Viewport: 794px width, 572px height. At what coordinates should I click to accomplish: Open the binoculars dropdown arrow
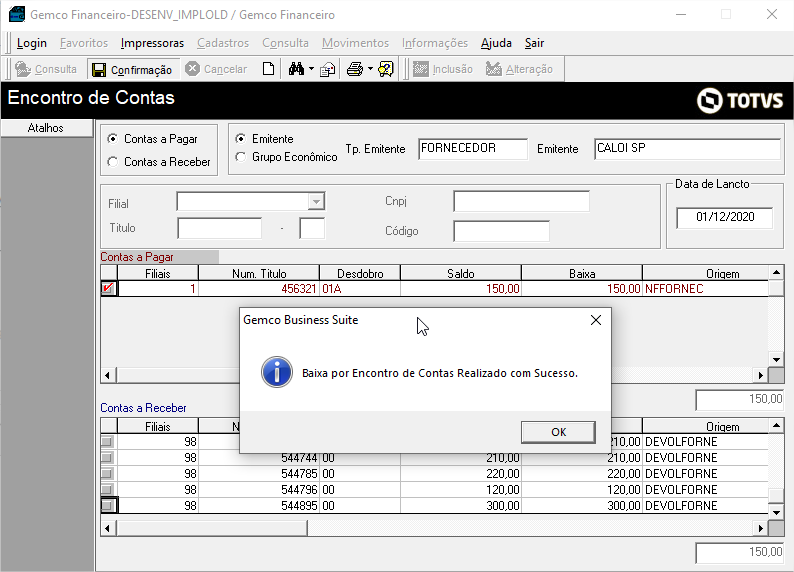pyautogui.click(x=311, y=69)
